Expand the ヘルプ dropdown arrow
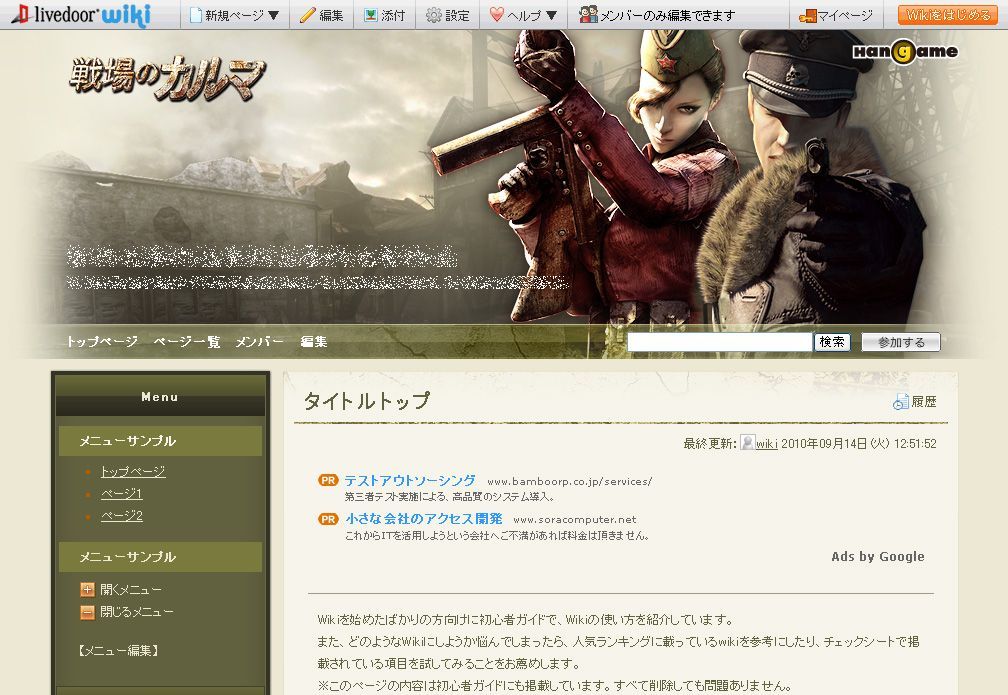The width and height of the screenshot is (1008, 695). pos(551,15)
